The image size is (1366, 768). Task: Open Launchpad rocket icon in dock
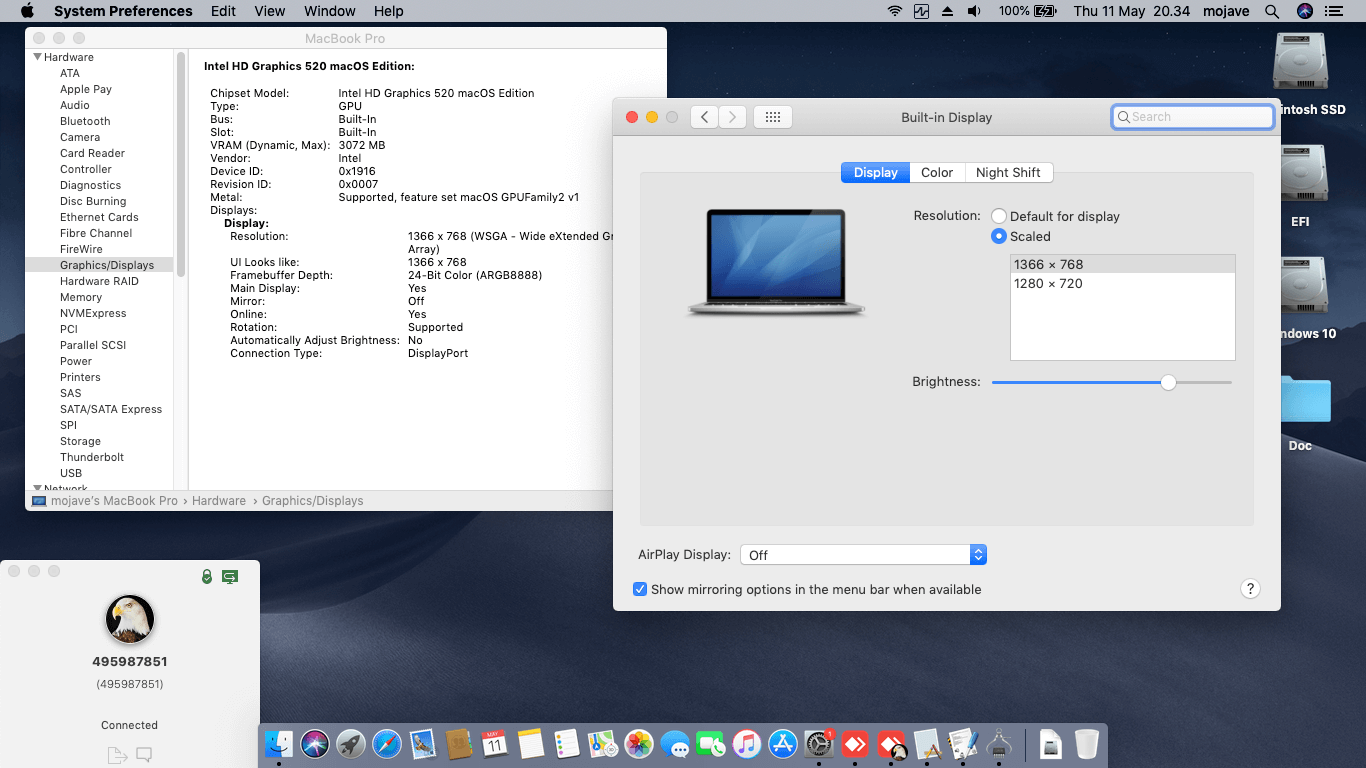coord(351,744)
